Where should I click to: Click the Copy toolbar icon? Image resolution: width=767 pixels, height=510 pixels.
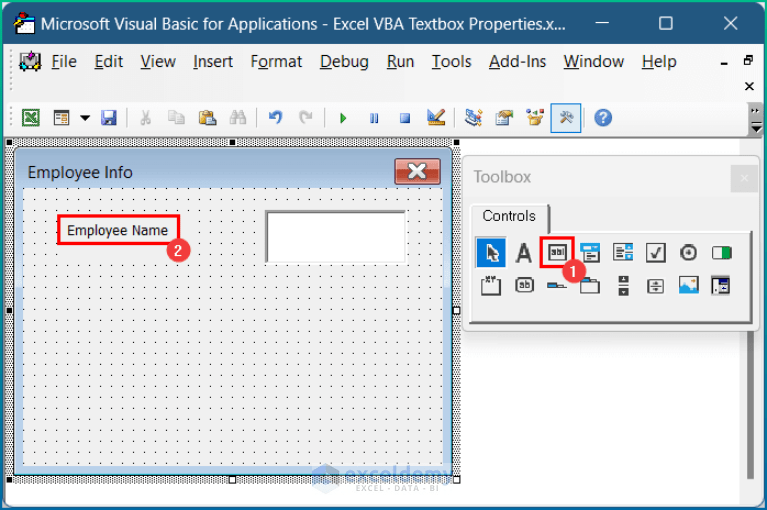[176, 118]
